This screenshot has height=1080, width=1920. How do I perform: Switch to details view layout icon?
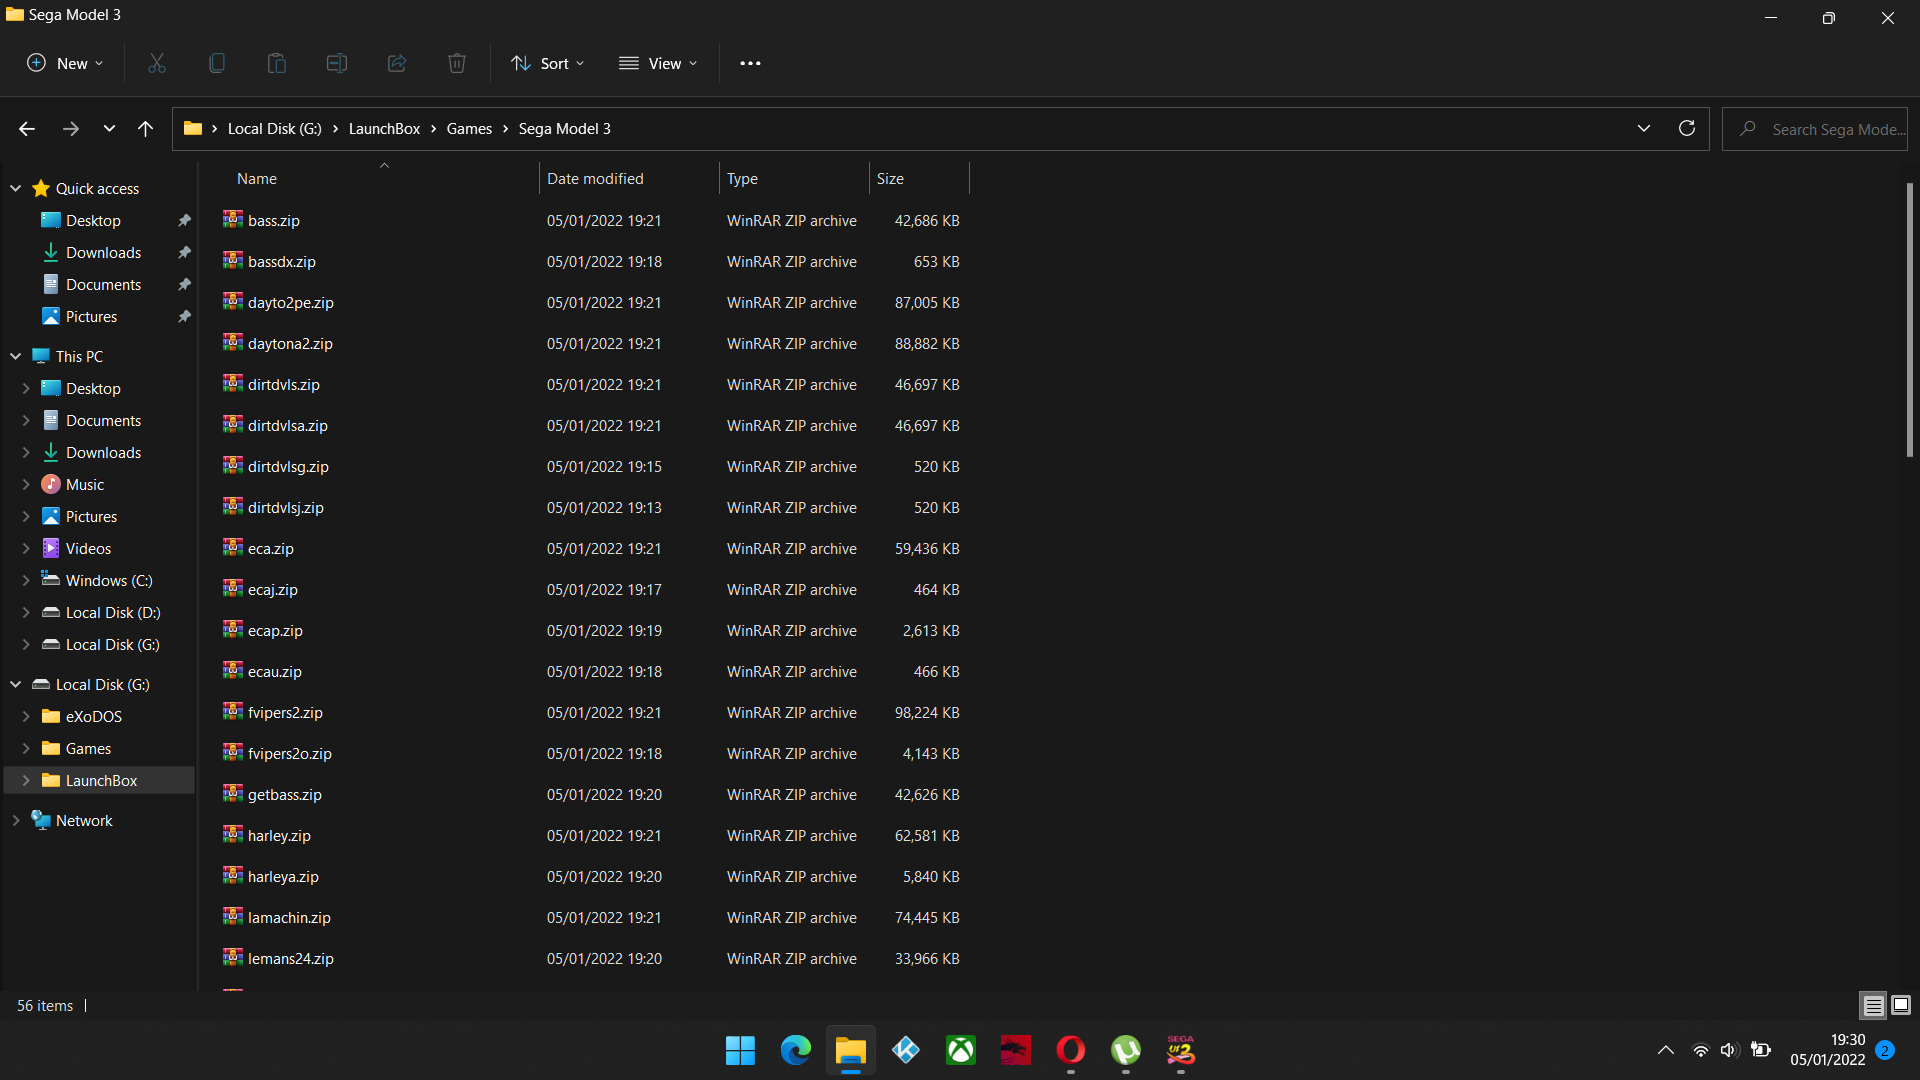tap(1873, 1005)
